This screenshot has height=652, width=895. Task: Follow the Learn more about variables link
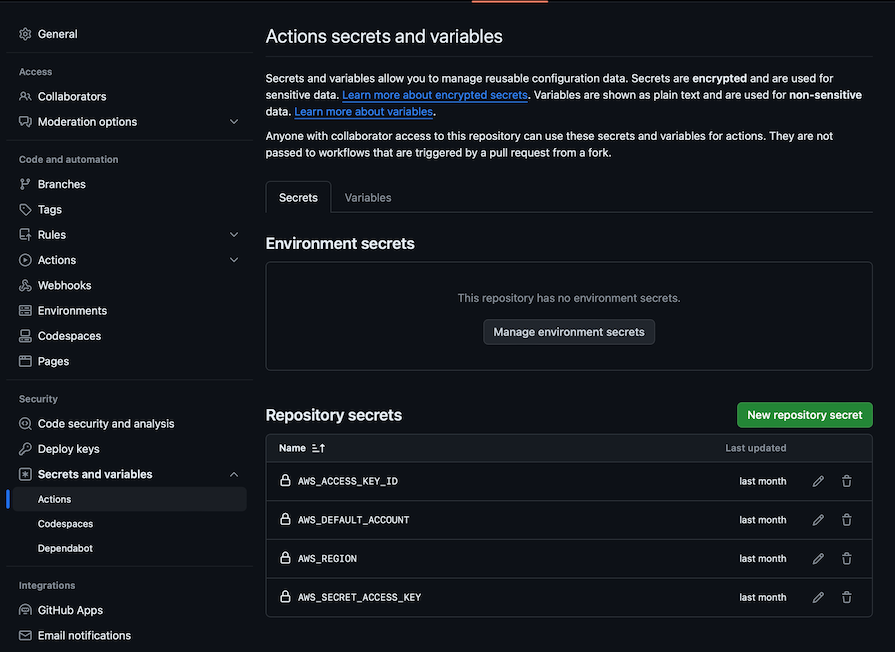(363, 111)
